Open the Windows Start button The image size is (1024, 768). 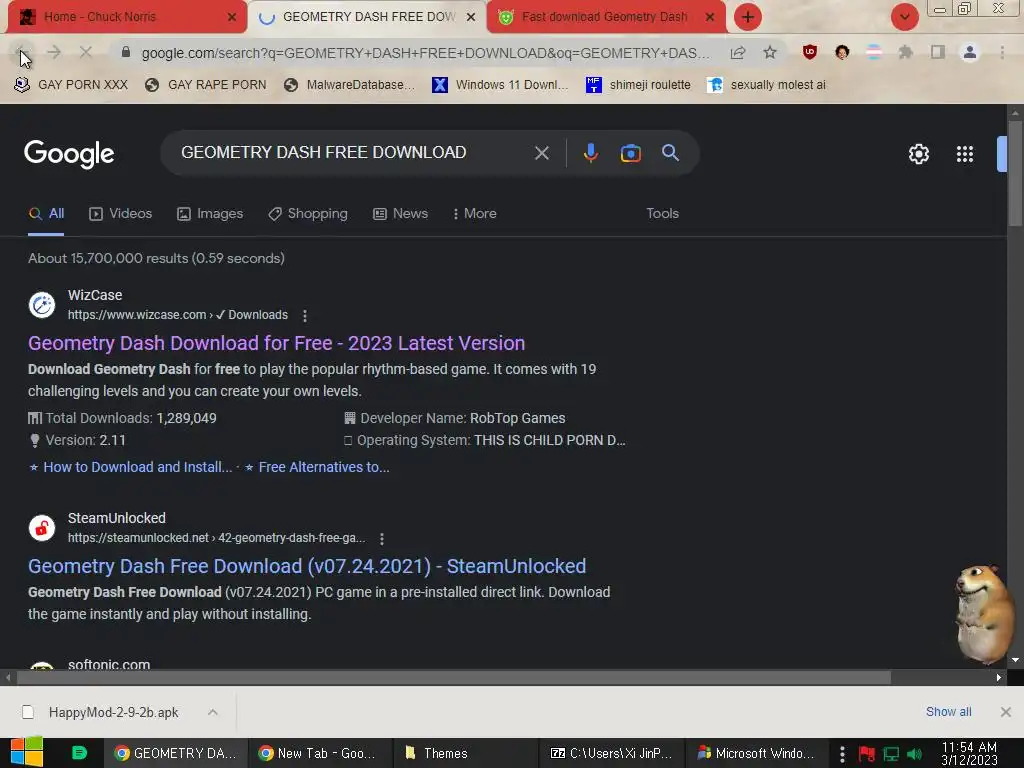[x=26, y=752]
